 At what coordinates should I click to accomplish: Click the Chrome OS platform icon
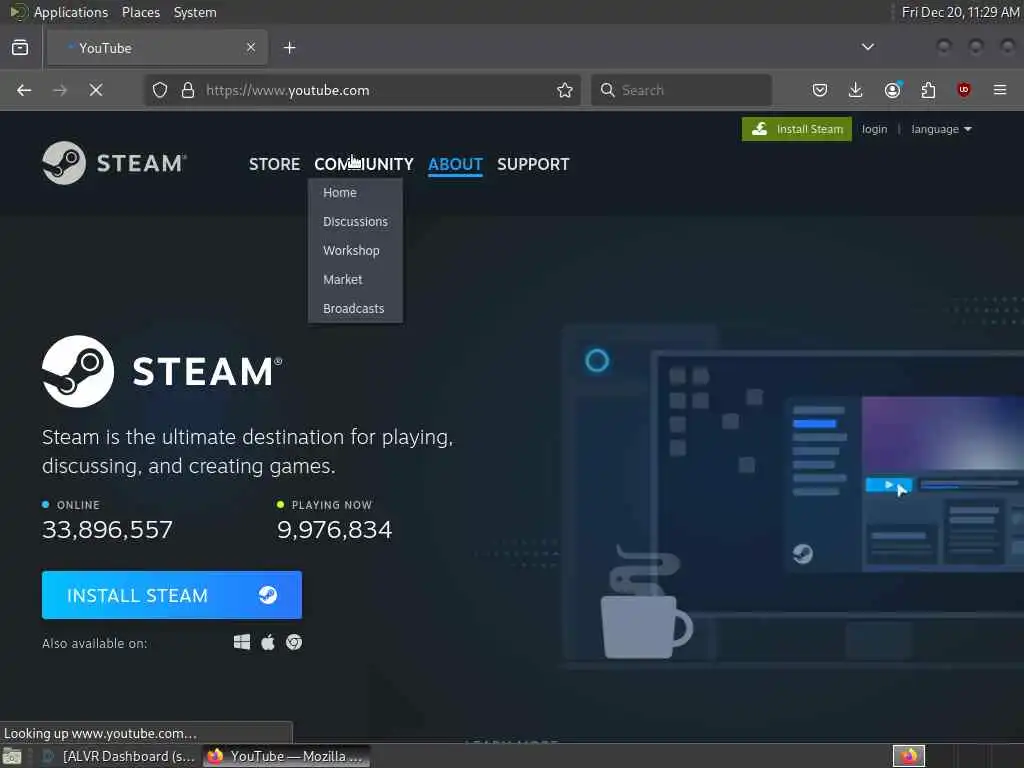pyautogui.click(x=294, y=643)
